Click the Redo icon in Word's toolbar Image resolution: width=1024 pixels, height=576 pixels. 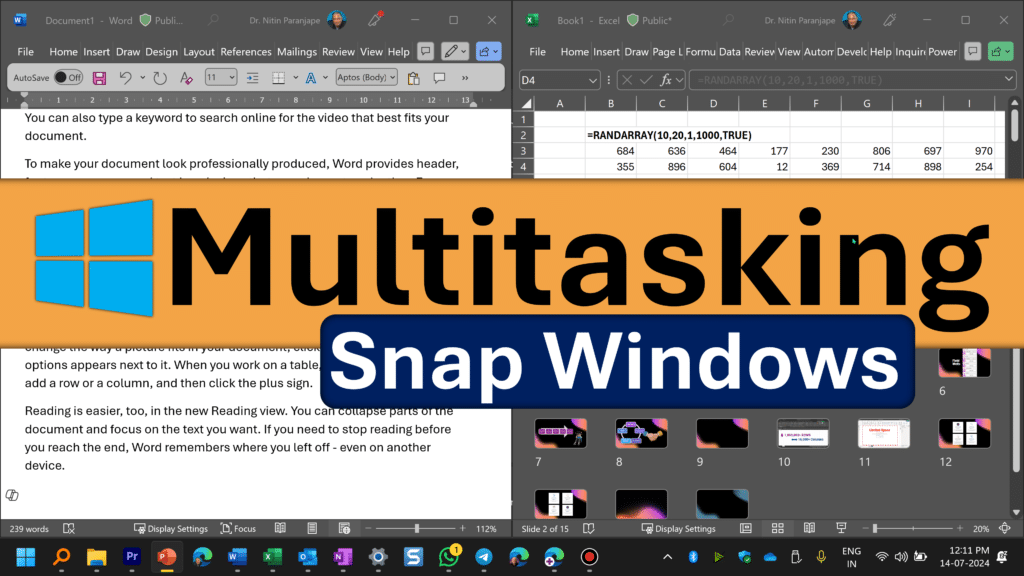click(159, 77)
